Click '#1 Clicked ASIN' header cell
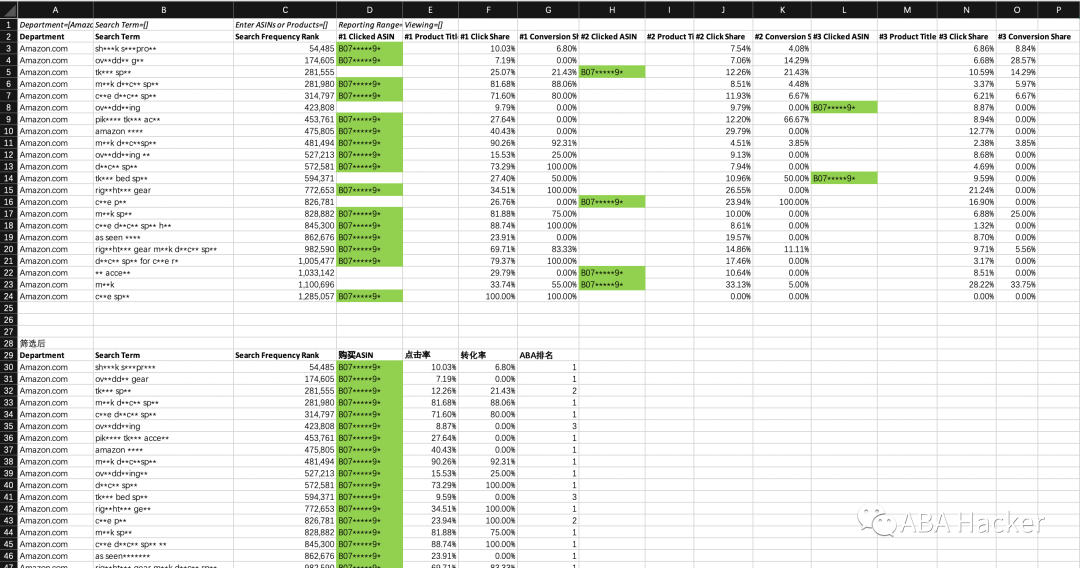1080x568 pixels. 369,36
